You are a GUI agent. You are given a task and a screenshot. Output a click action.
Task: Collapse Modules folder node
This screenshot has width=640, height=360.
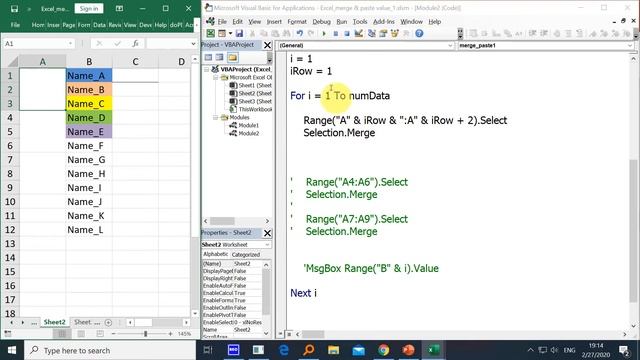click(216, 118)
